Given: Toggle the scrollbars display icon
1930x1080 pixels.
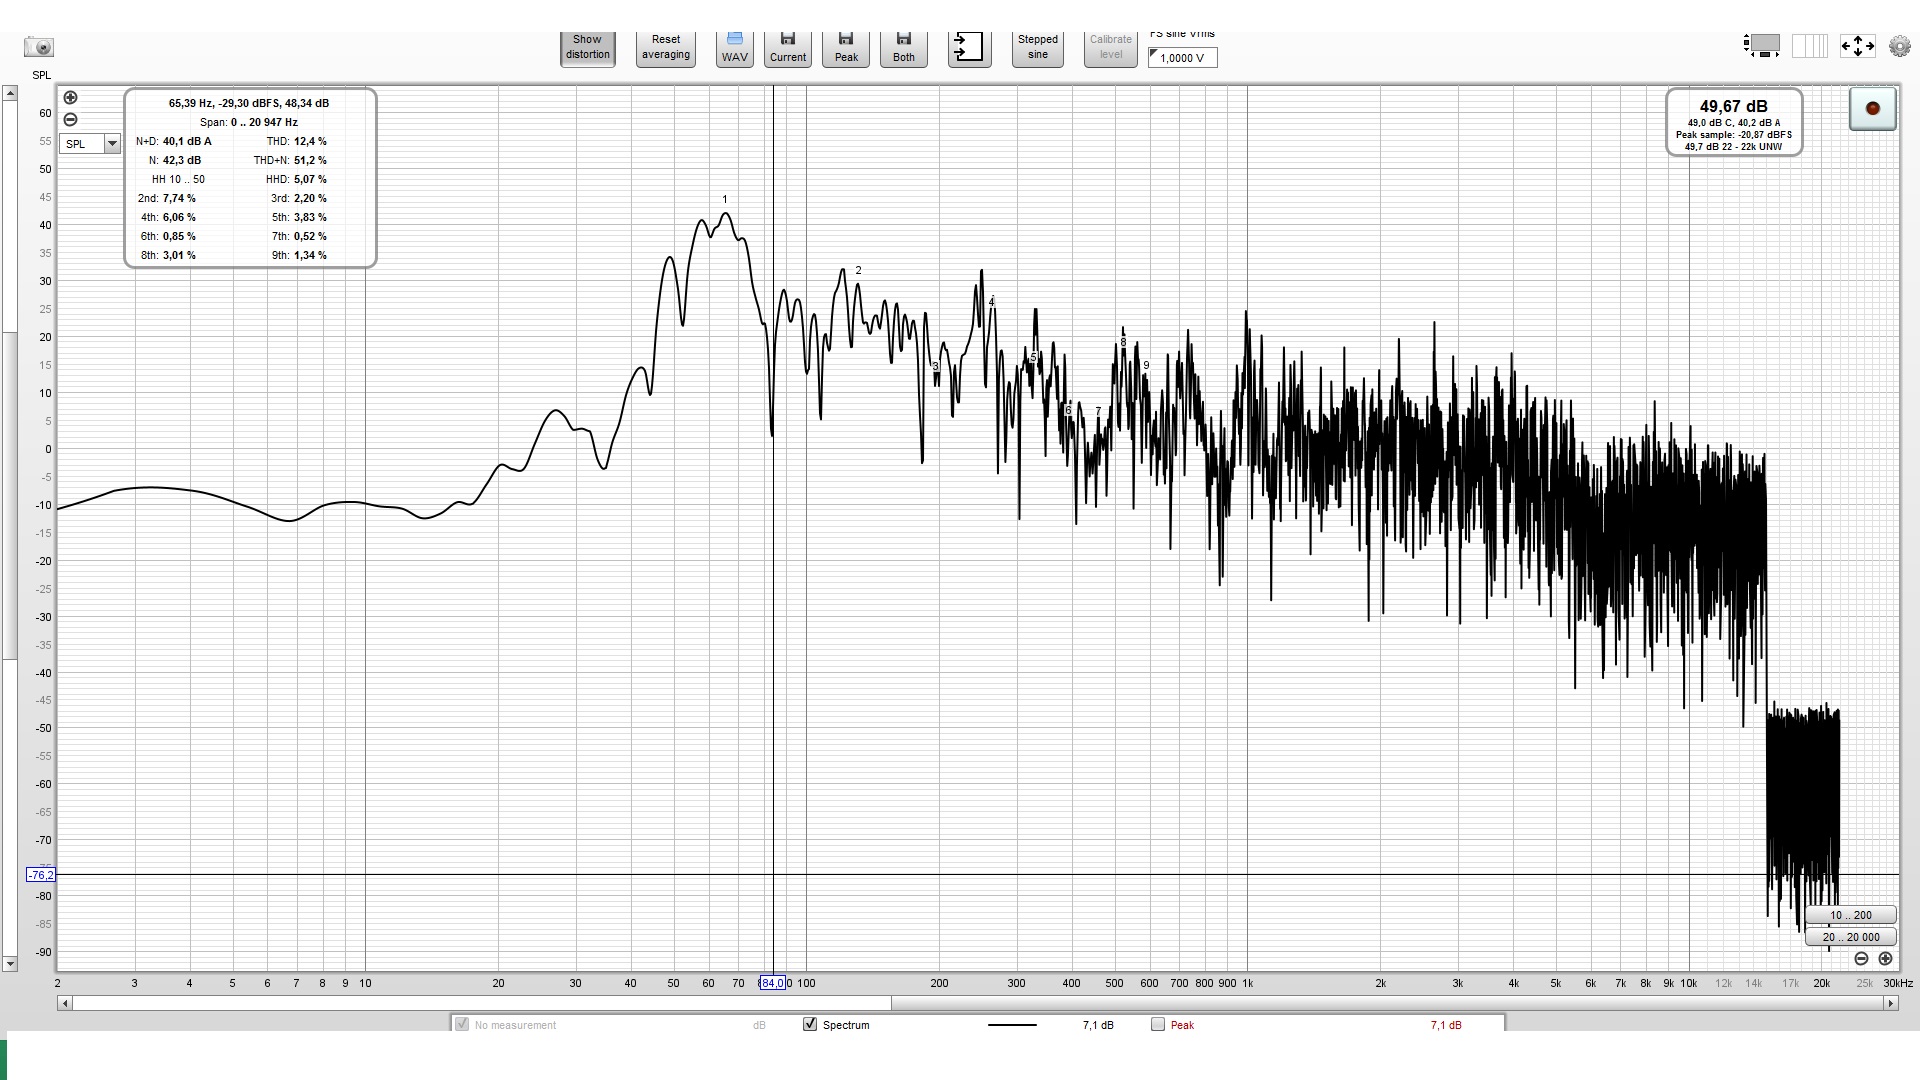Looking at the screenshot, I should (x=1762, y=46).
